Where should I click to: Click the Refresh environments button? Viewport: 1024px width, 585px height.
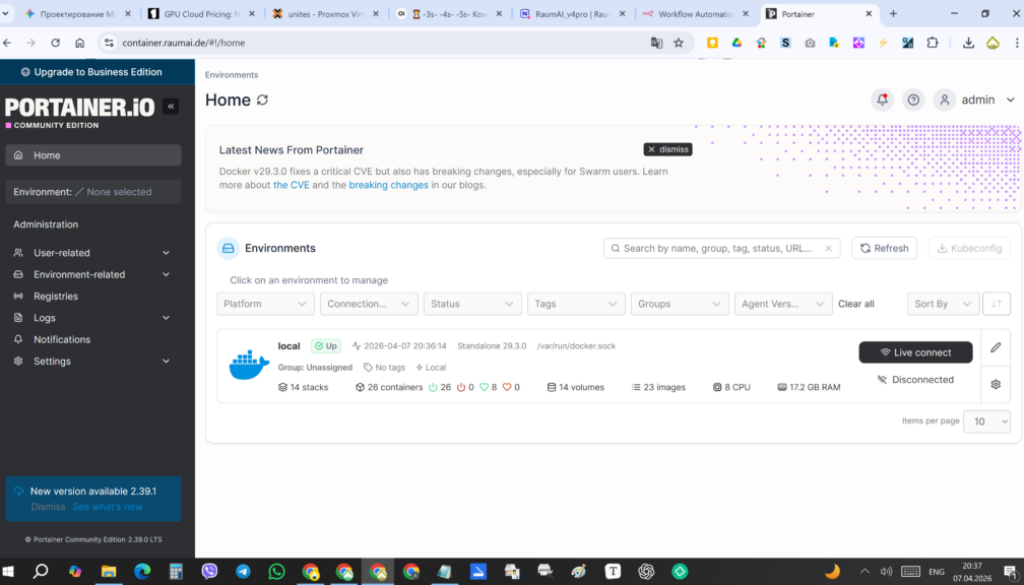point(884,248)
